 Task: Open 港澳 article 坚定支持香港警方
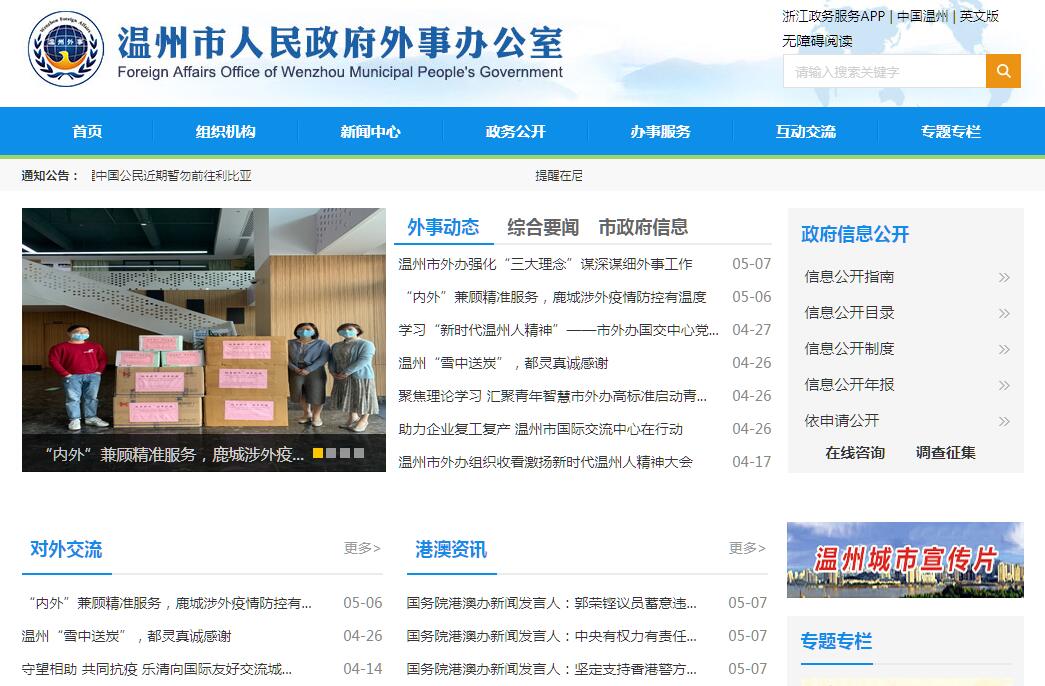pyautogui.click(x=552, y=669)
